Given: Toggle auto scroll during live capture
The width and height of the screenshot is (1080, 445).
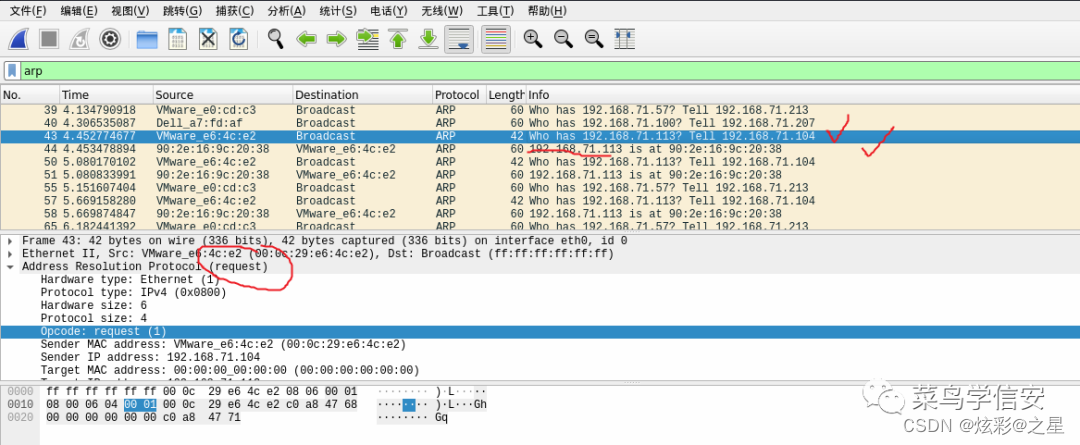Looking at the screenshot, I should tap(459, 39).
